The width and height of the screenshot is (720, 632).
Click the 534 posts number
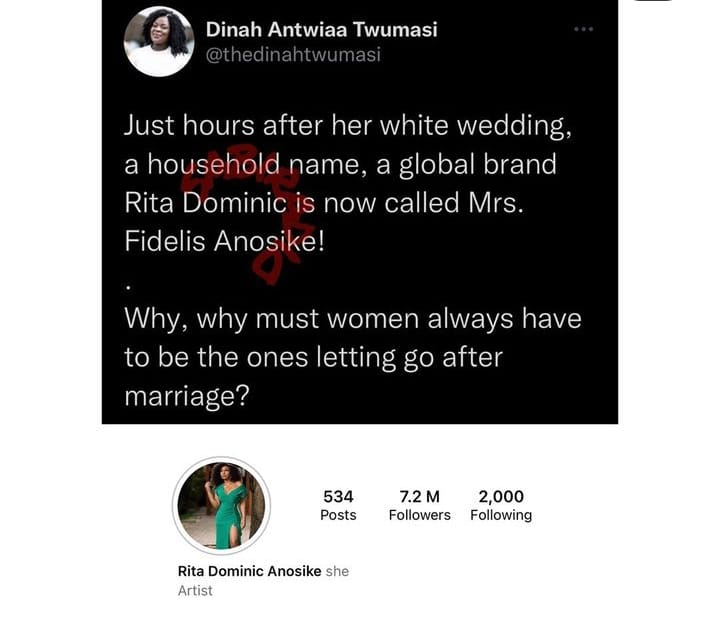338,496
